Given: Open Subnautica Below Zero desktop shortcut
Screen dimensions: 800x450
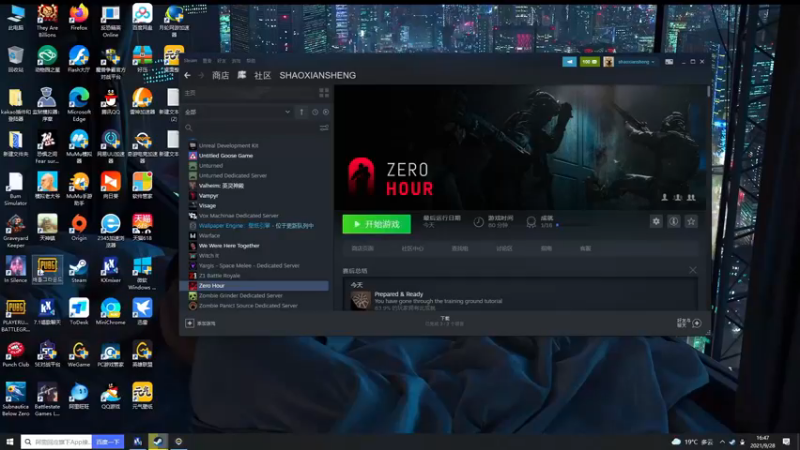Looking at the screenshot, I should click(x=15, y=399).
